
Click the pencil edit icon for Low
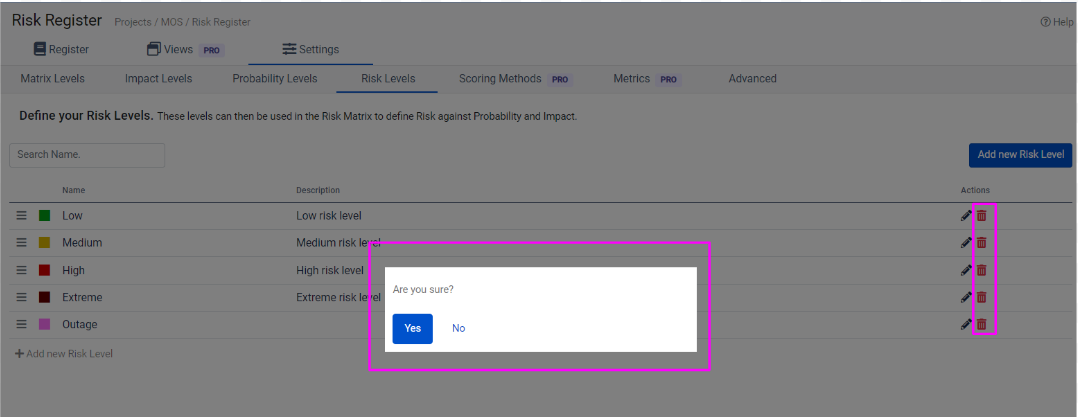[966, 215]
